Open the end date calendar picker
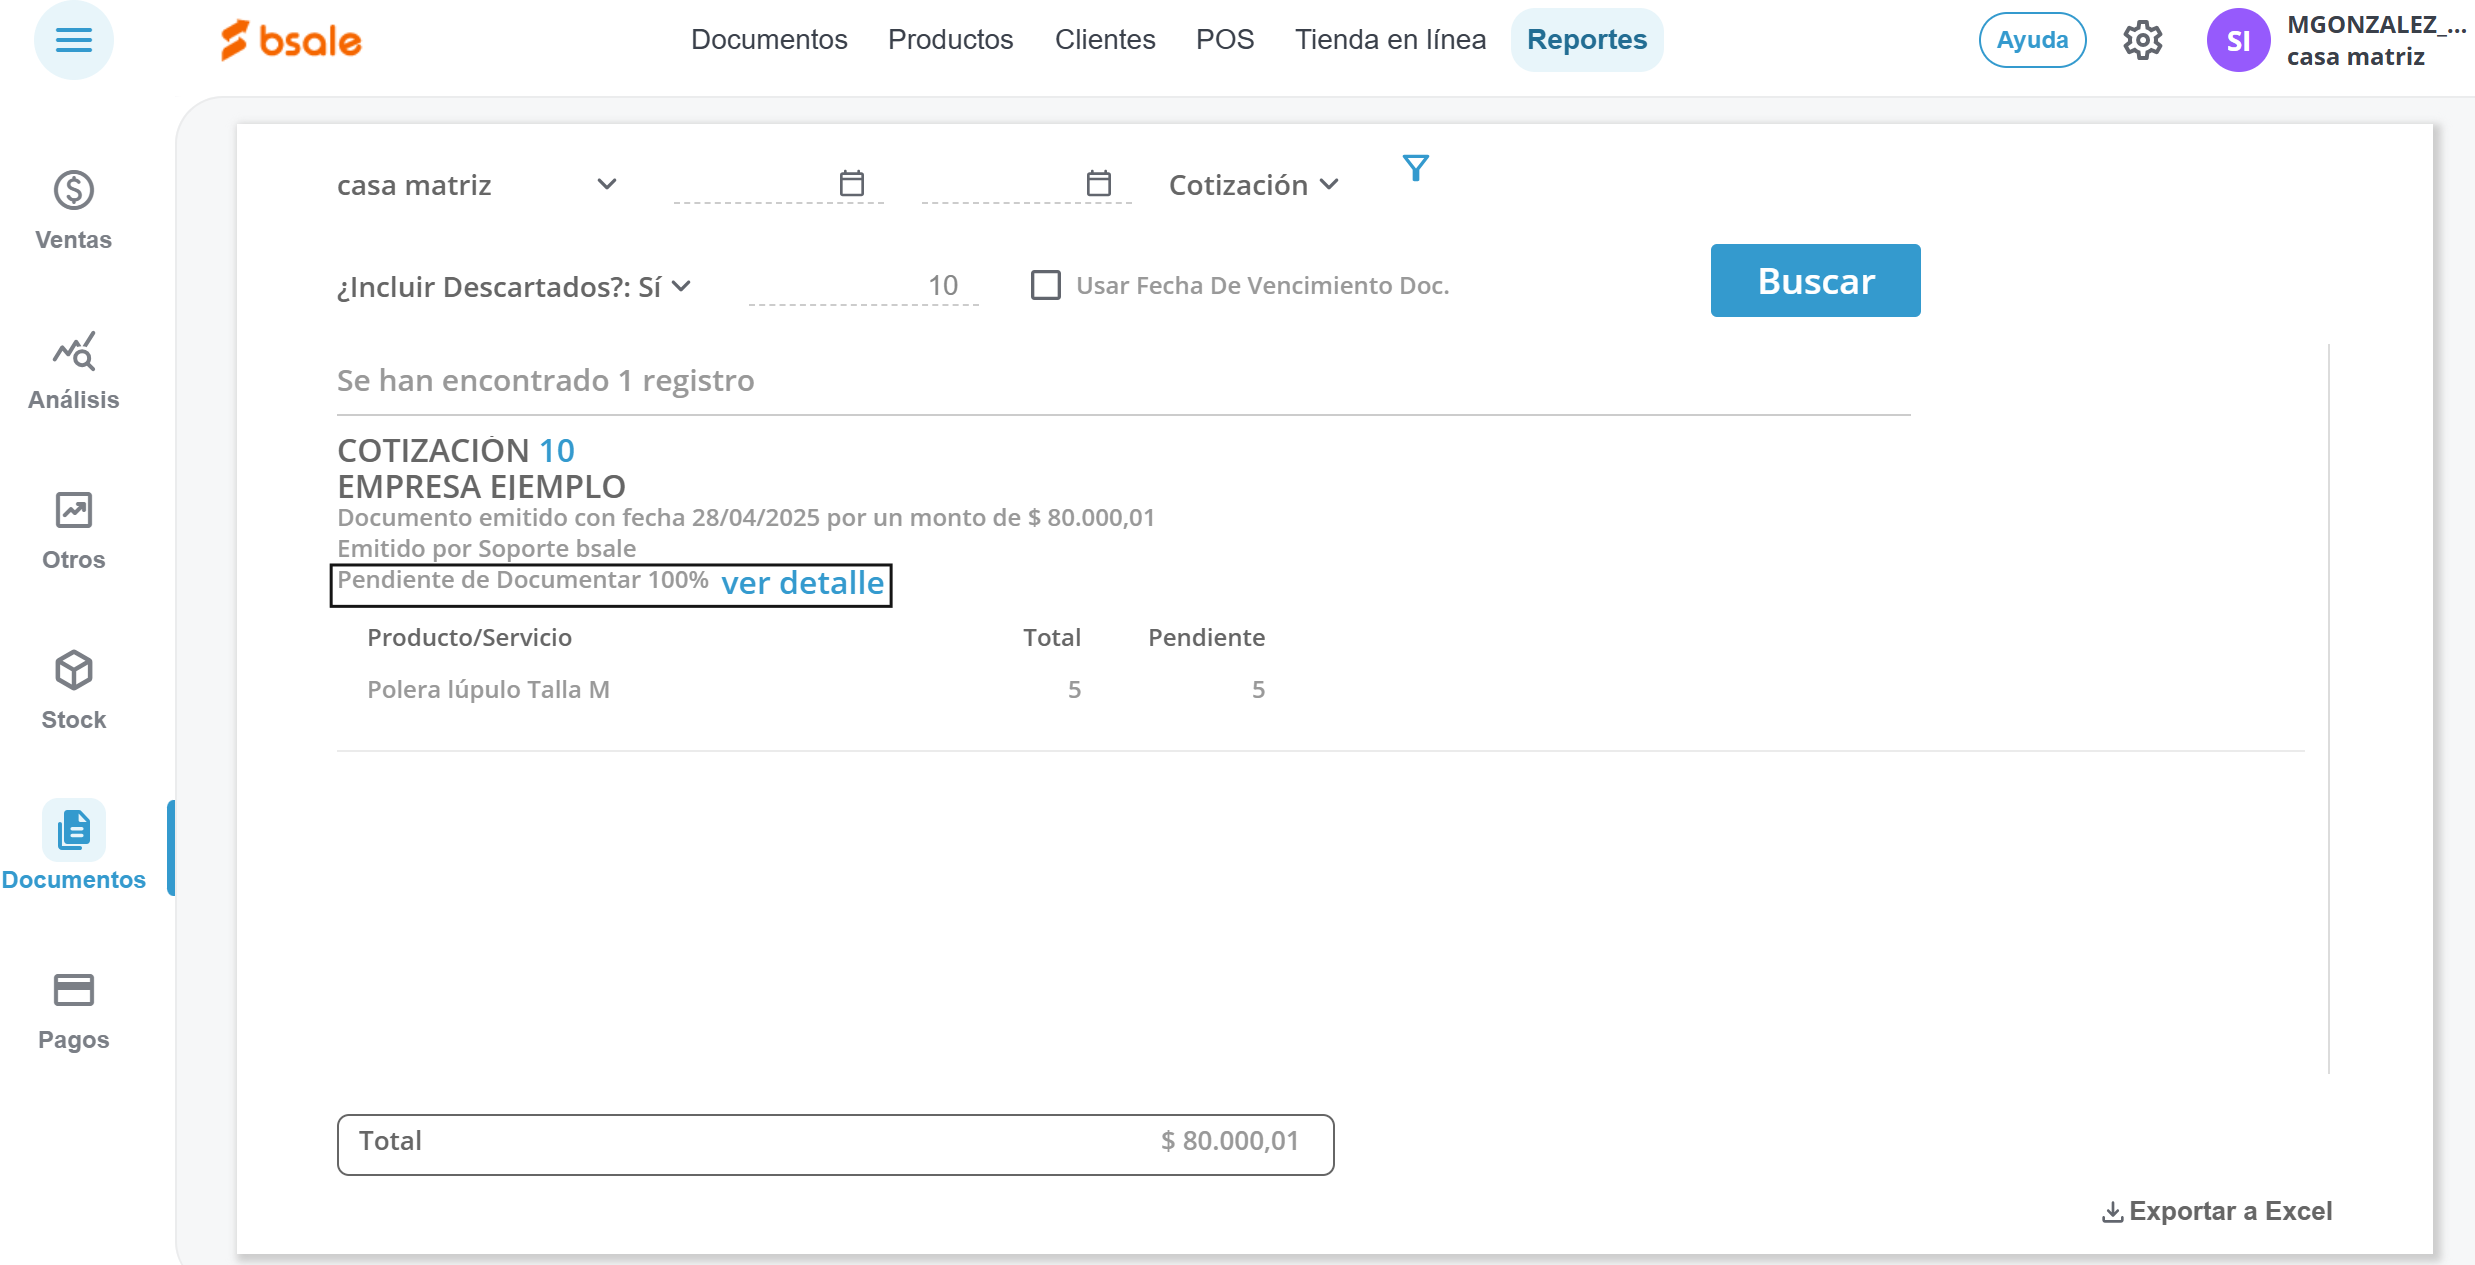Image resolution: width=2475 pixels, height=1265 pixels. click(x=1098, y=184)
